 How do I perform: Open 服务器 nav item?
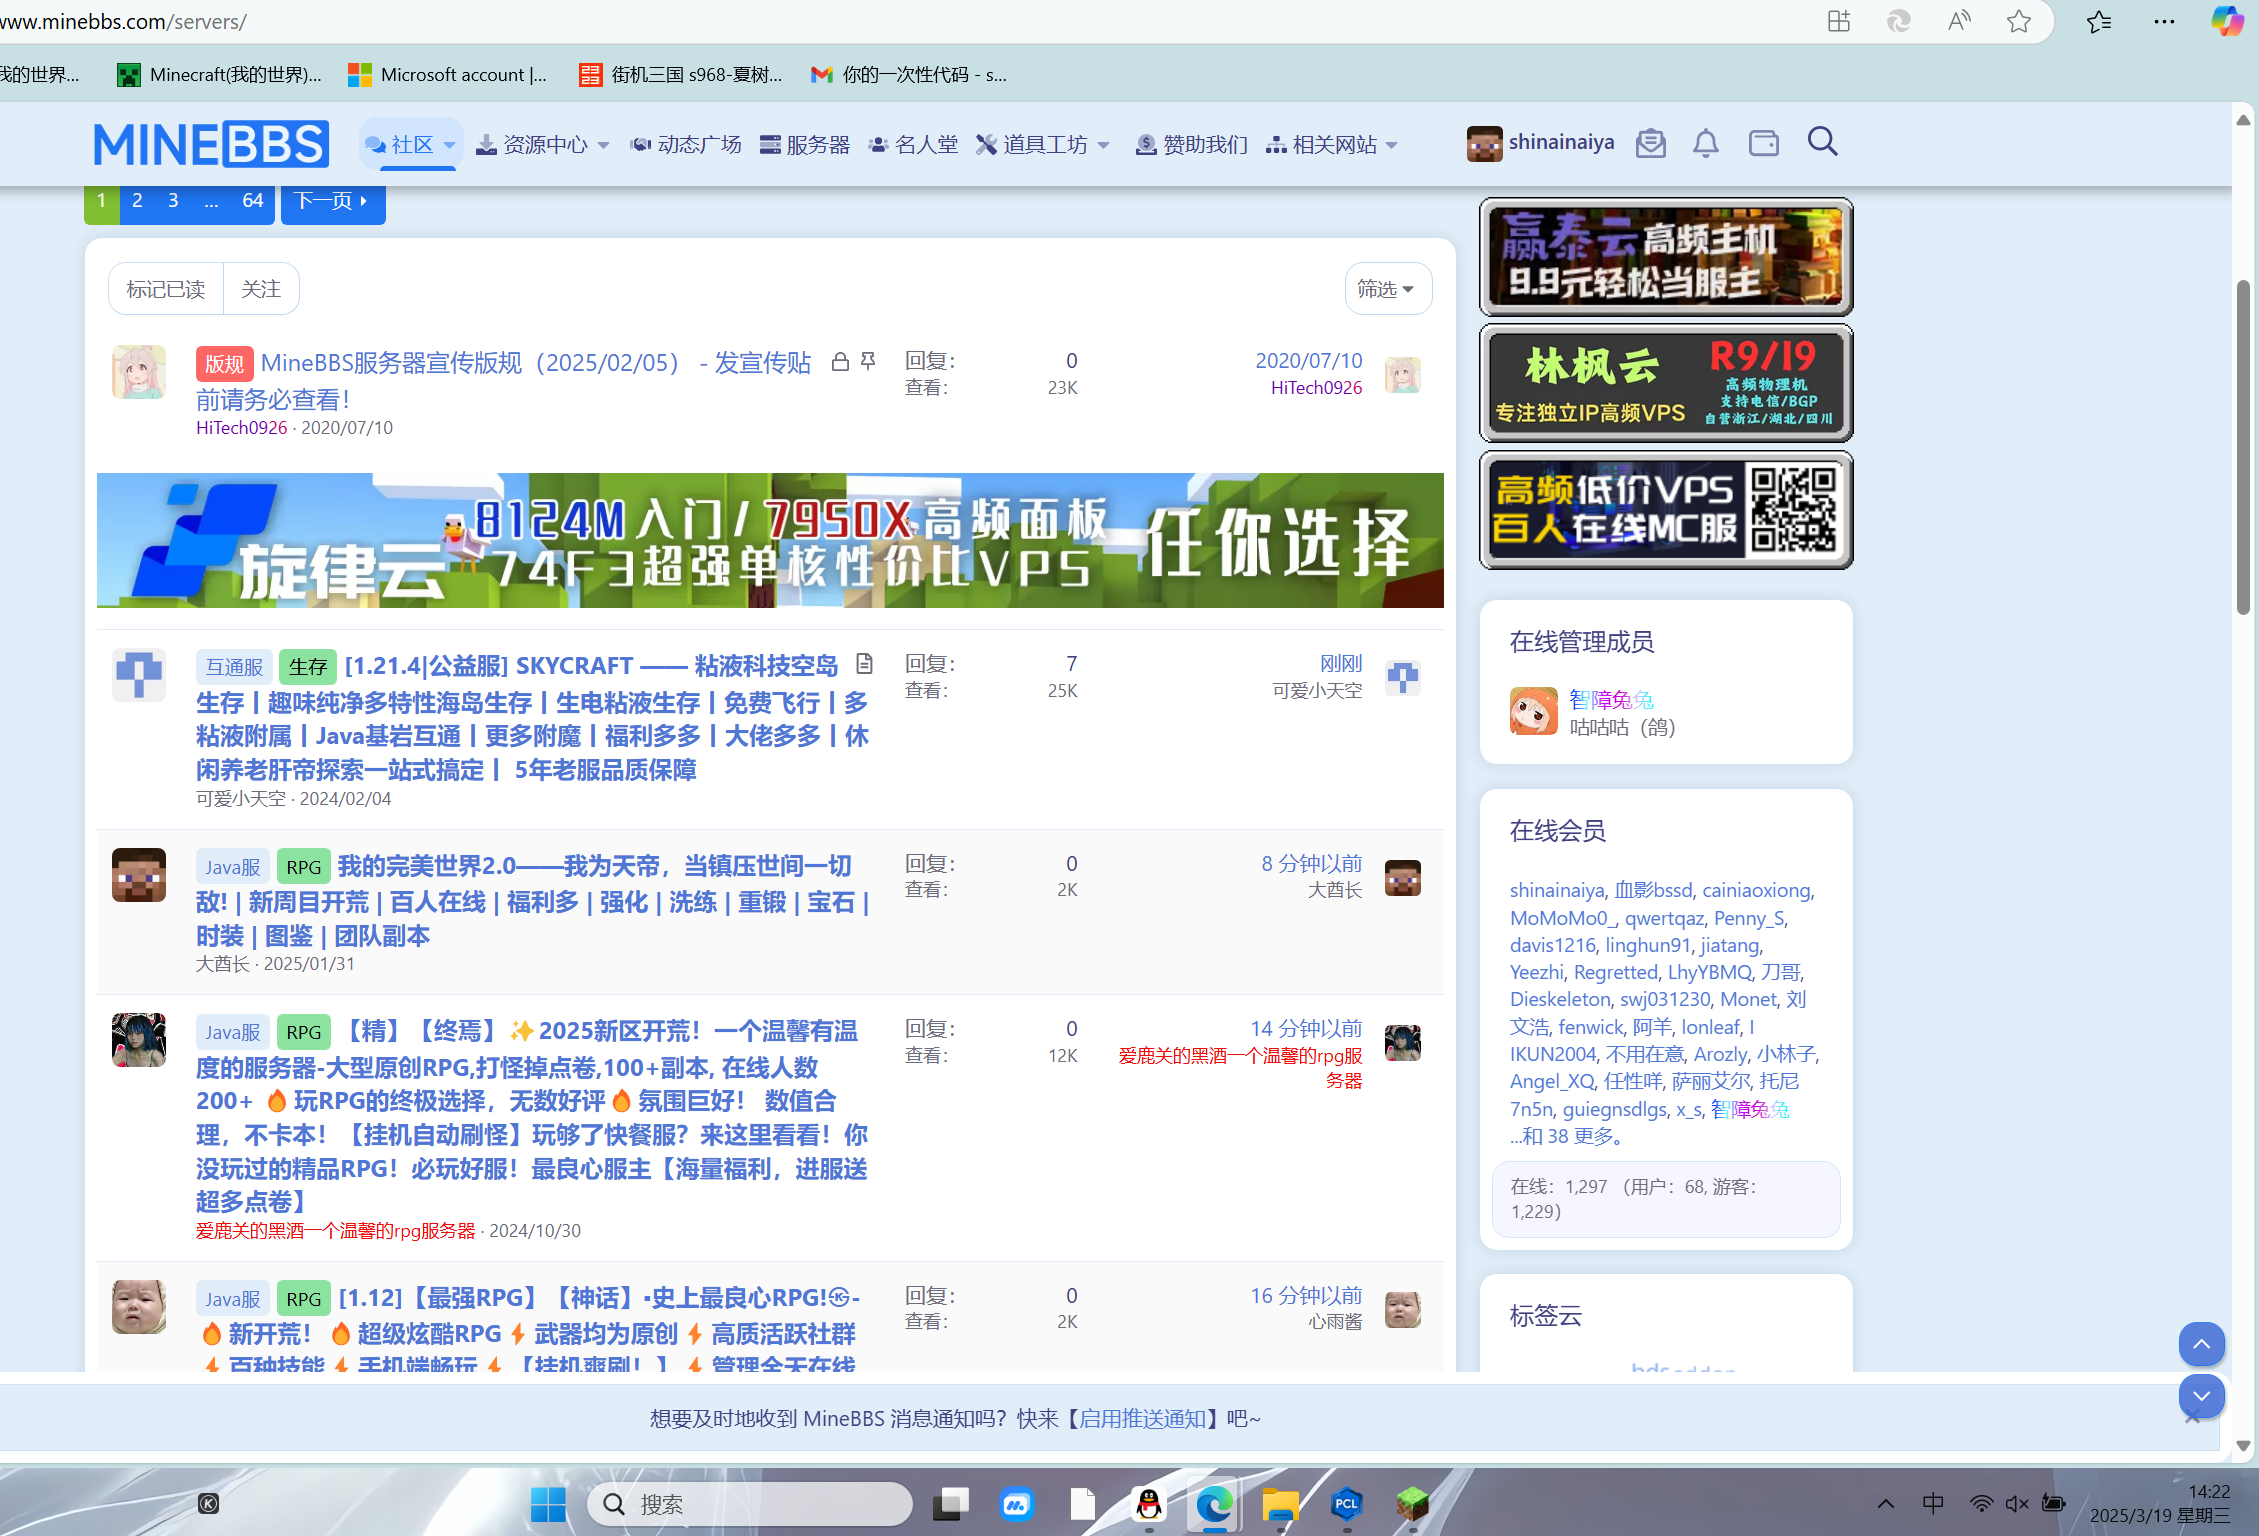(x=805, y=145)
